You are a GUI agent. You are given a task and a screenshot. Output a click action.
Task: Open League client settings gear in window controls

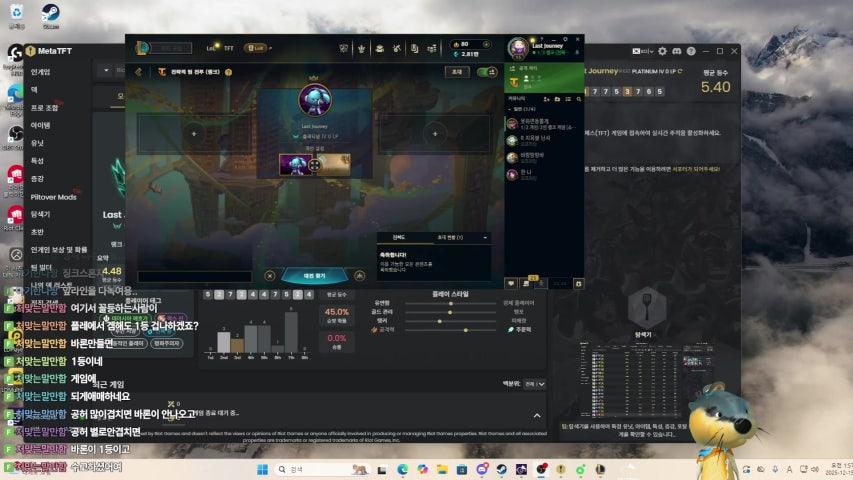[x=565, y=39]
